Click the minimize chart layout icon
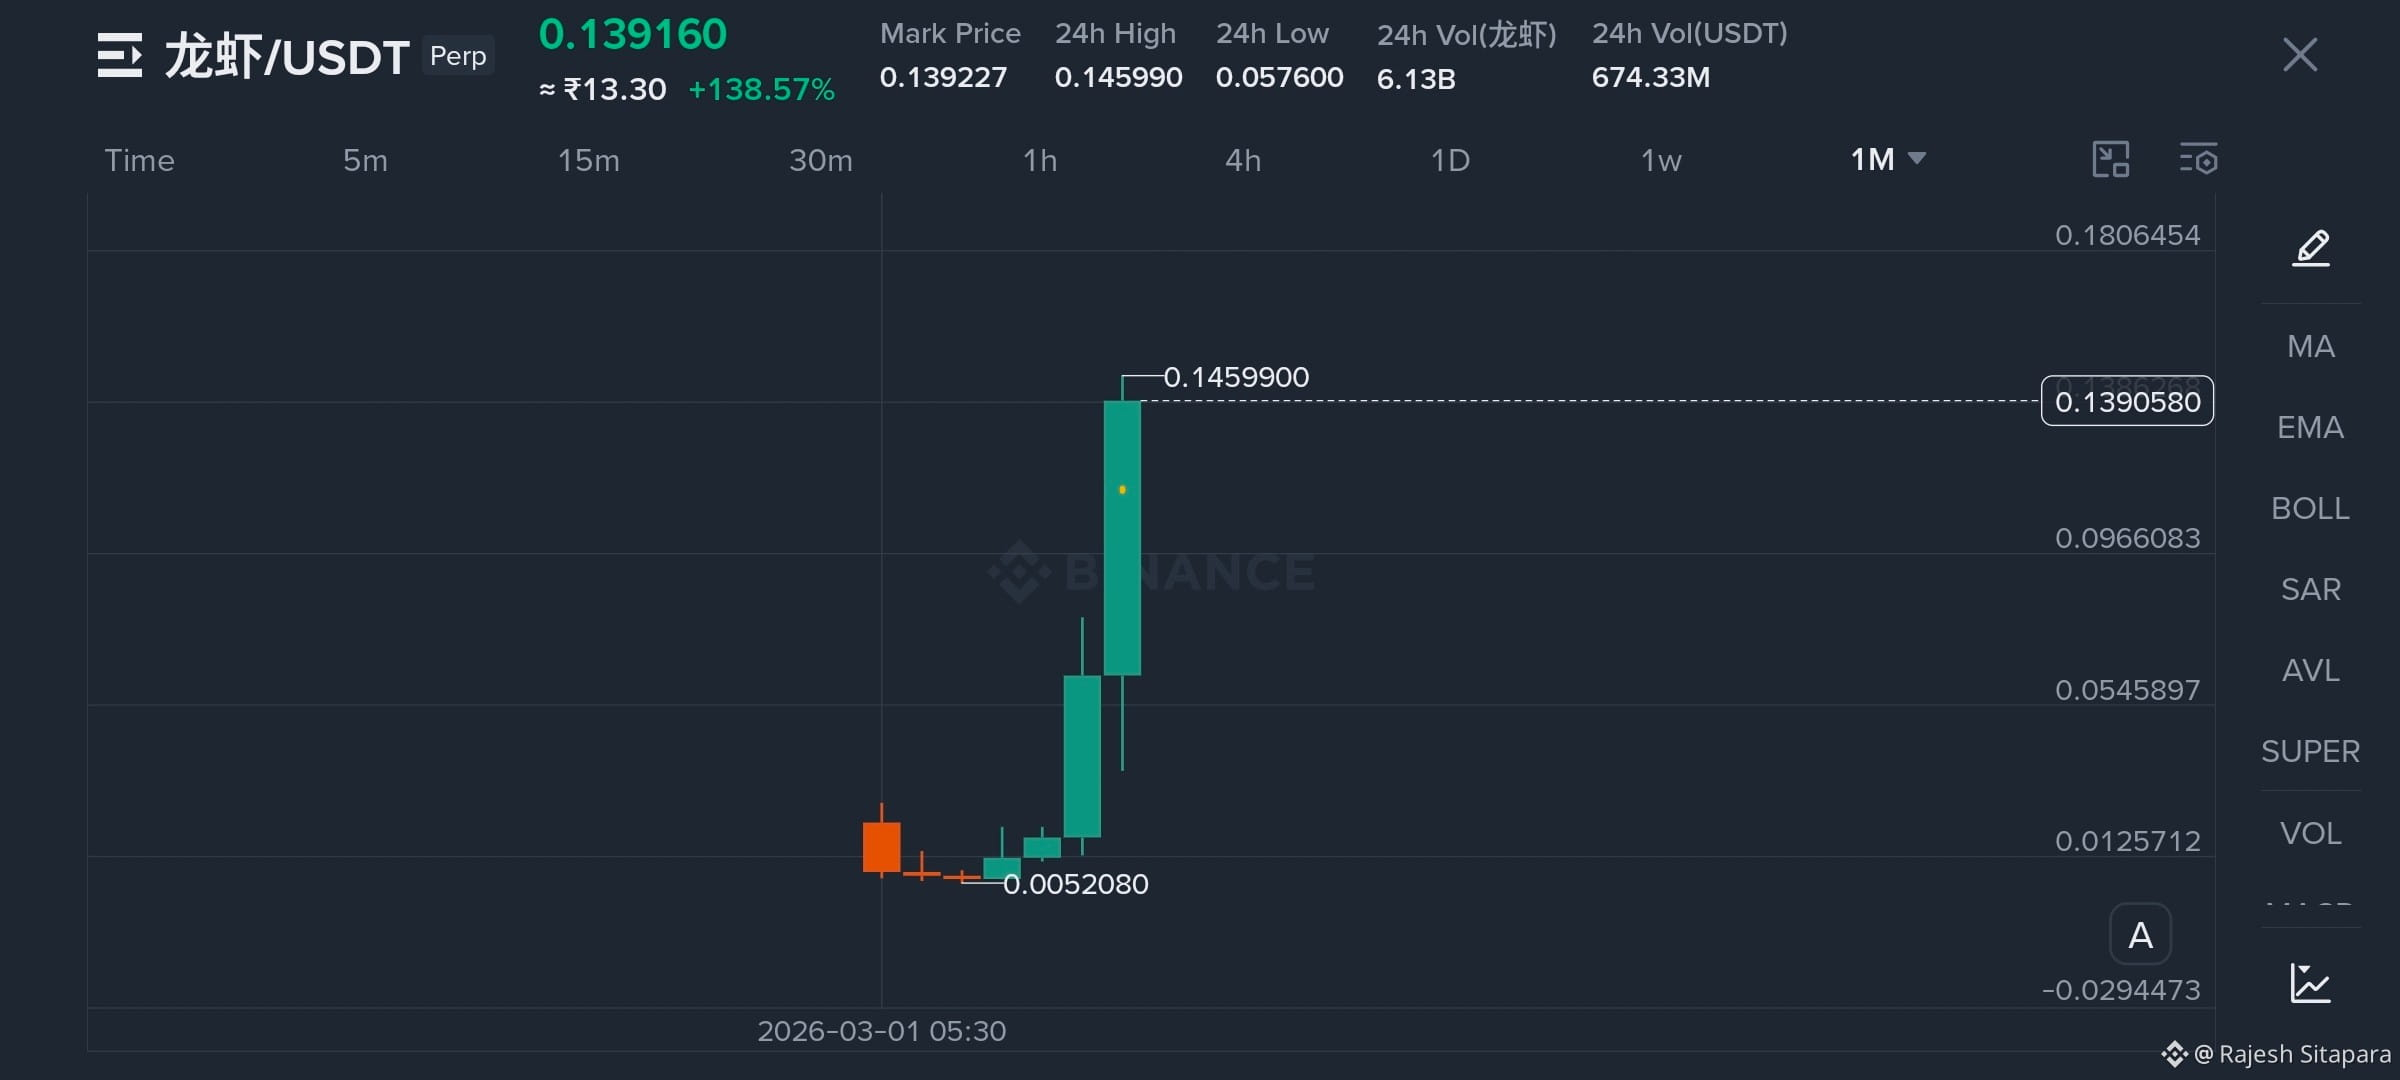The image size is (2400, 1080). (2111, 159)
